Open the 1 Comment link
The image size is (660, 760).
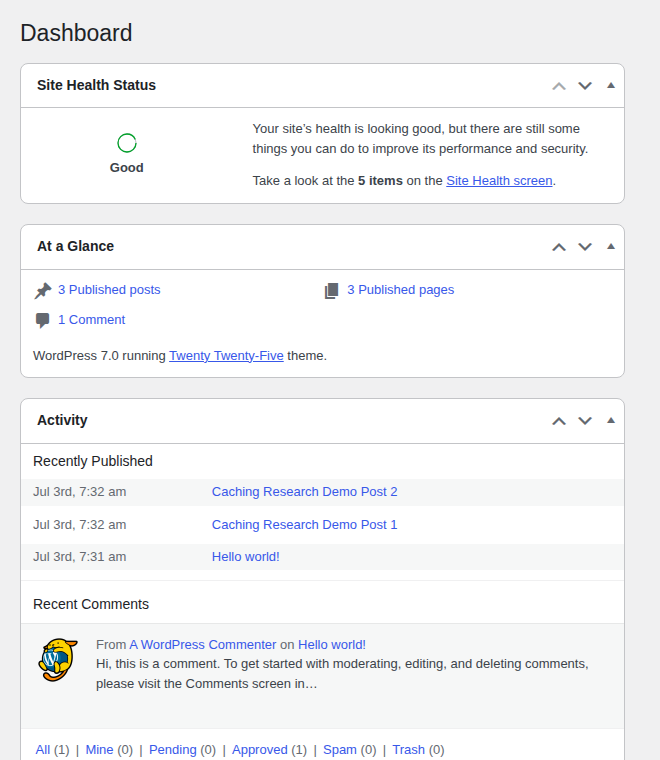(x=92, y=320)
